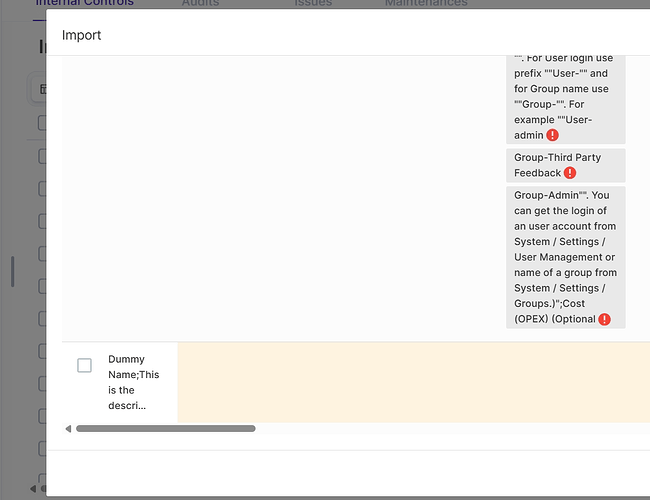The width and height of the screenshot is (650, 500).
Task: Toggle the topmost background list header checkbox
Action: click(42, 123)
